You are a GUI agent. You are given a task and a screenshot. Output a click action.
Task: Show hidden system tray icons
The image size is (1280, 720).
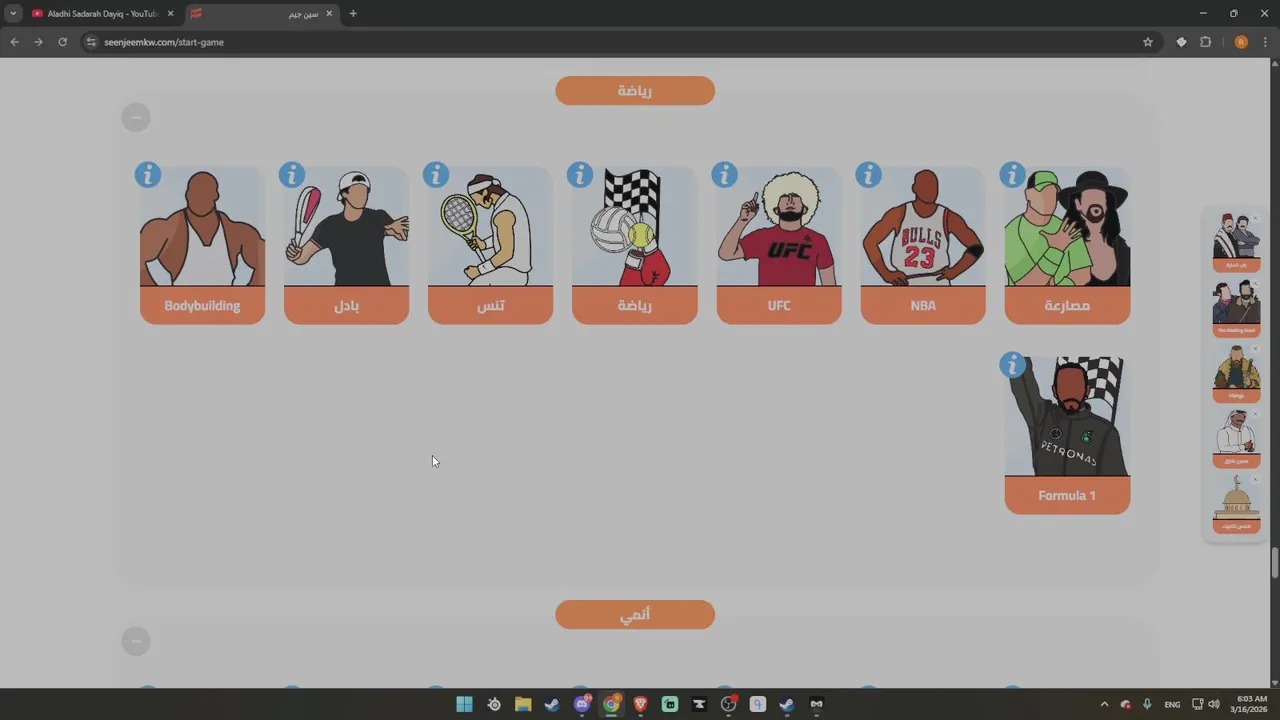(1104, 704)
